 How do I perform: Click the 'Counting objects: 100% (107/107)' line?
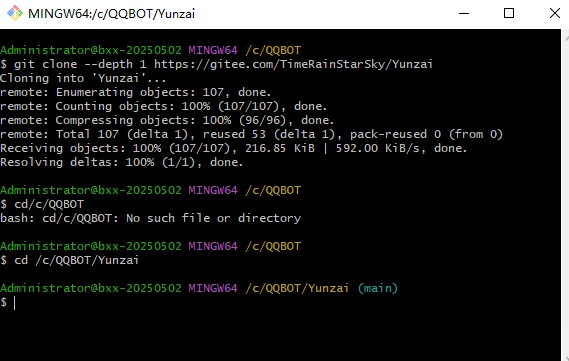[163, 106]
